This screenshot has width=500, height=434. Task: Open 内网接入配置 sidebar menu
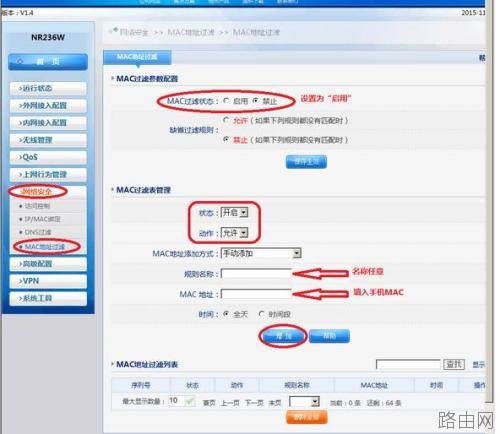(x=48, y=123)
